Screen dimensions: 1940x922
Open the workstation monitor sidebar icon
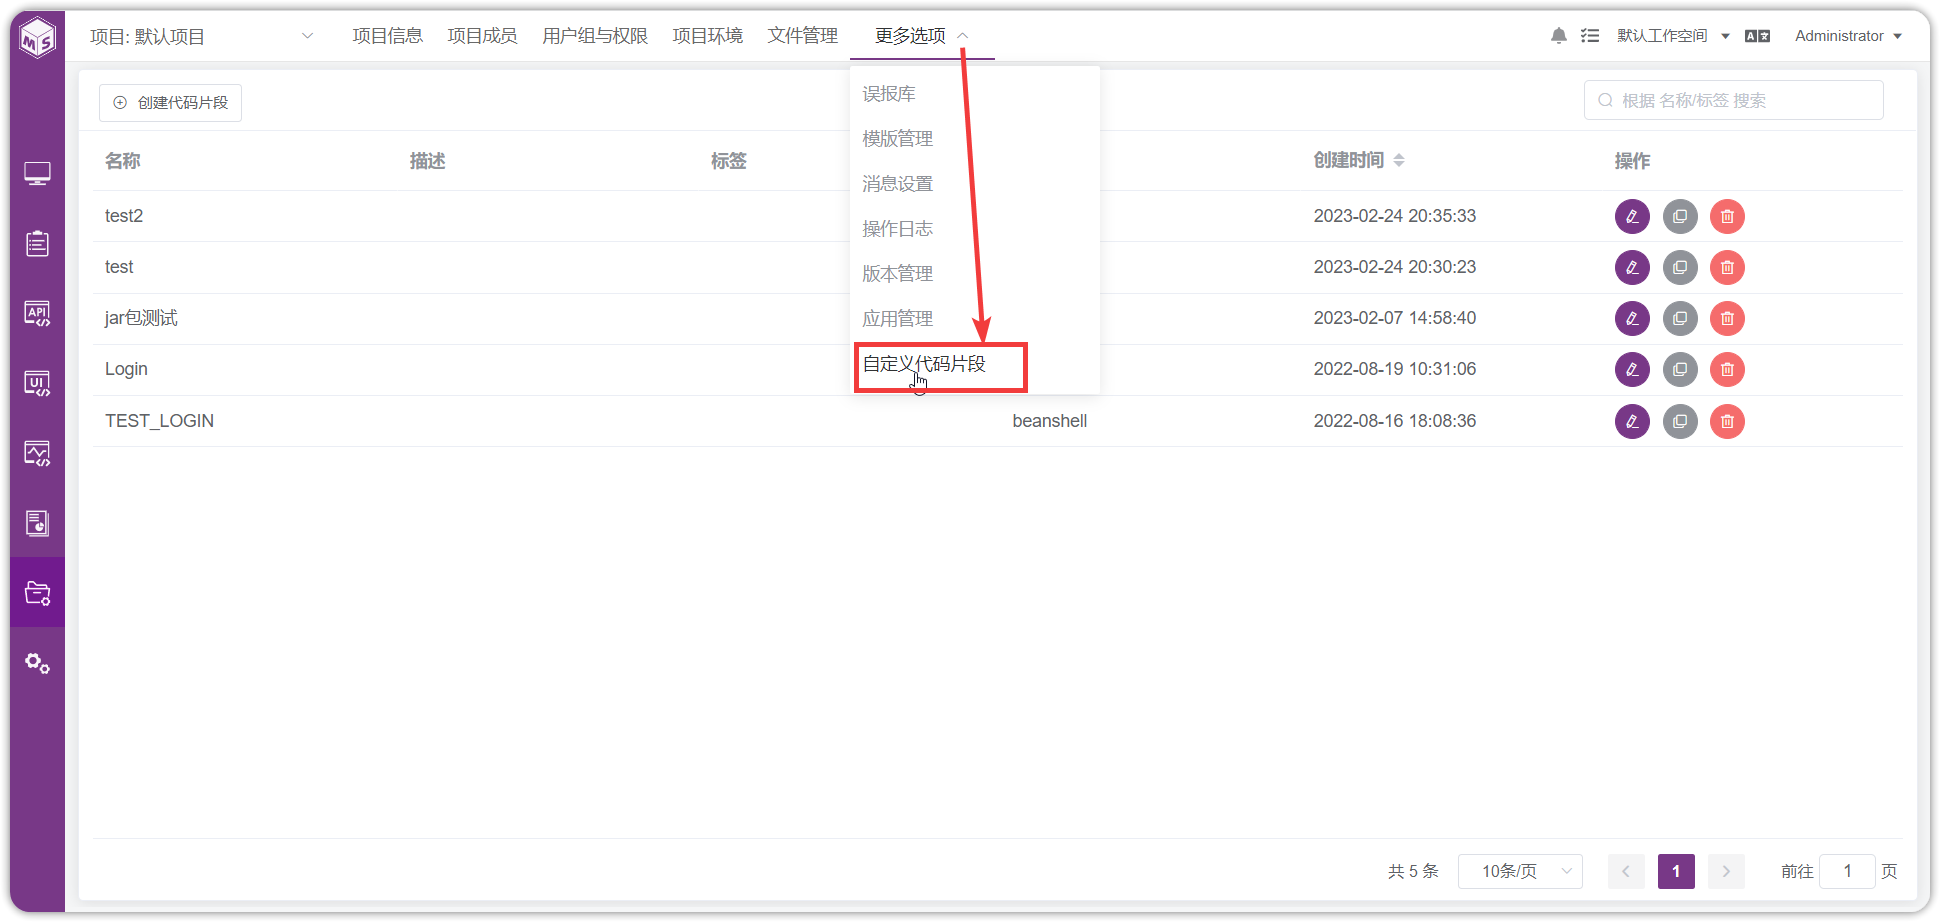pos(38,174)
